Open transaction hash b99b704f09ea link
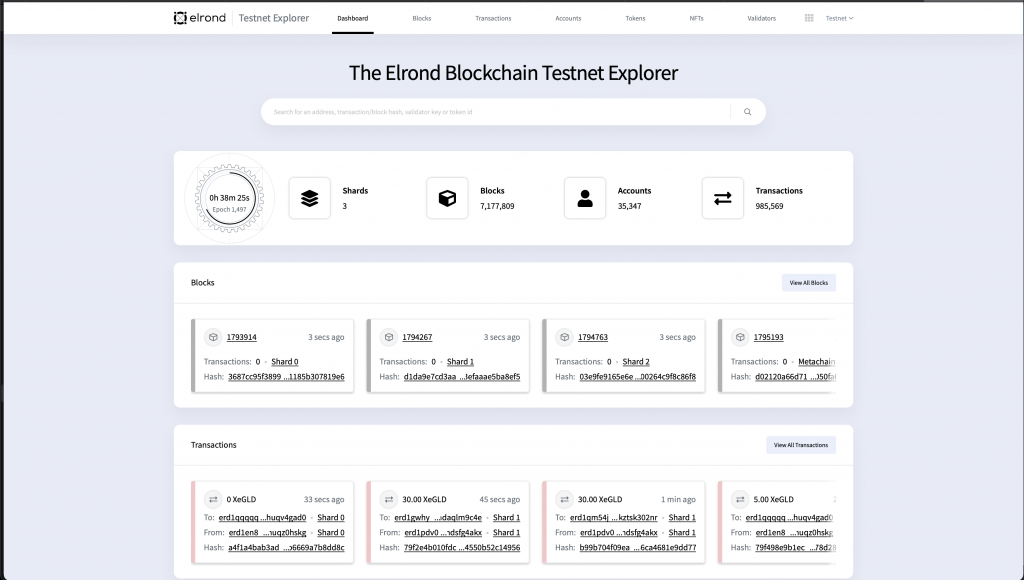This screenshot has height=580, width=1024. tap(637, 547)
